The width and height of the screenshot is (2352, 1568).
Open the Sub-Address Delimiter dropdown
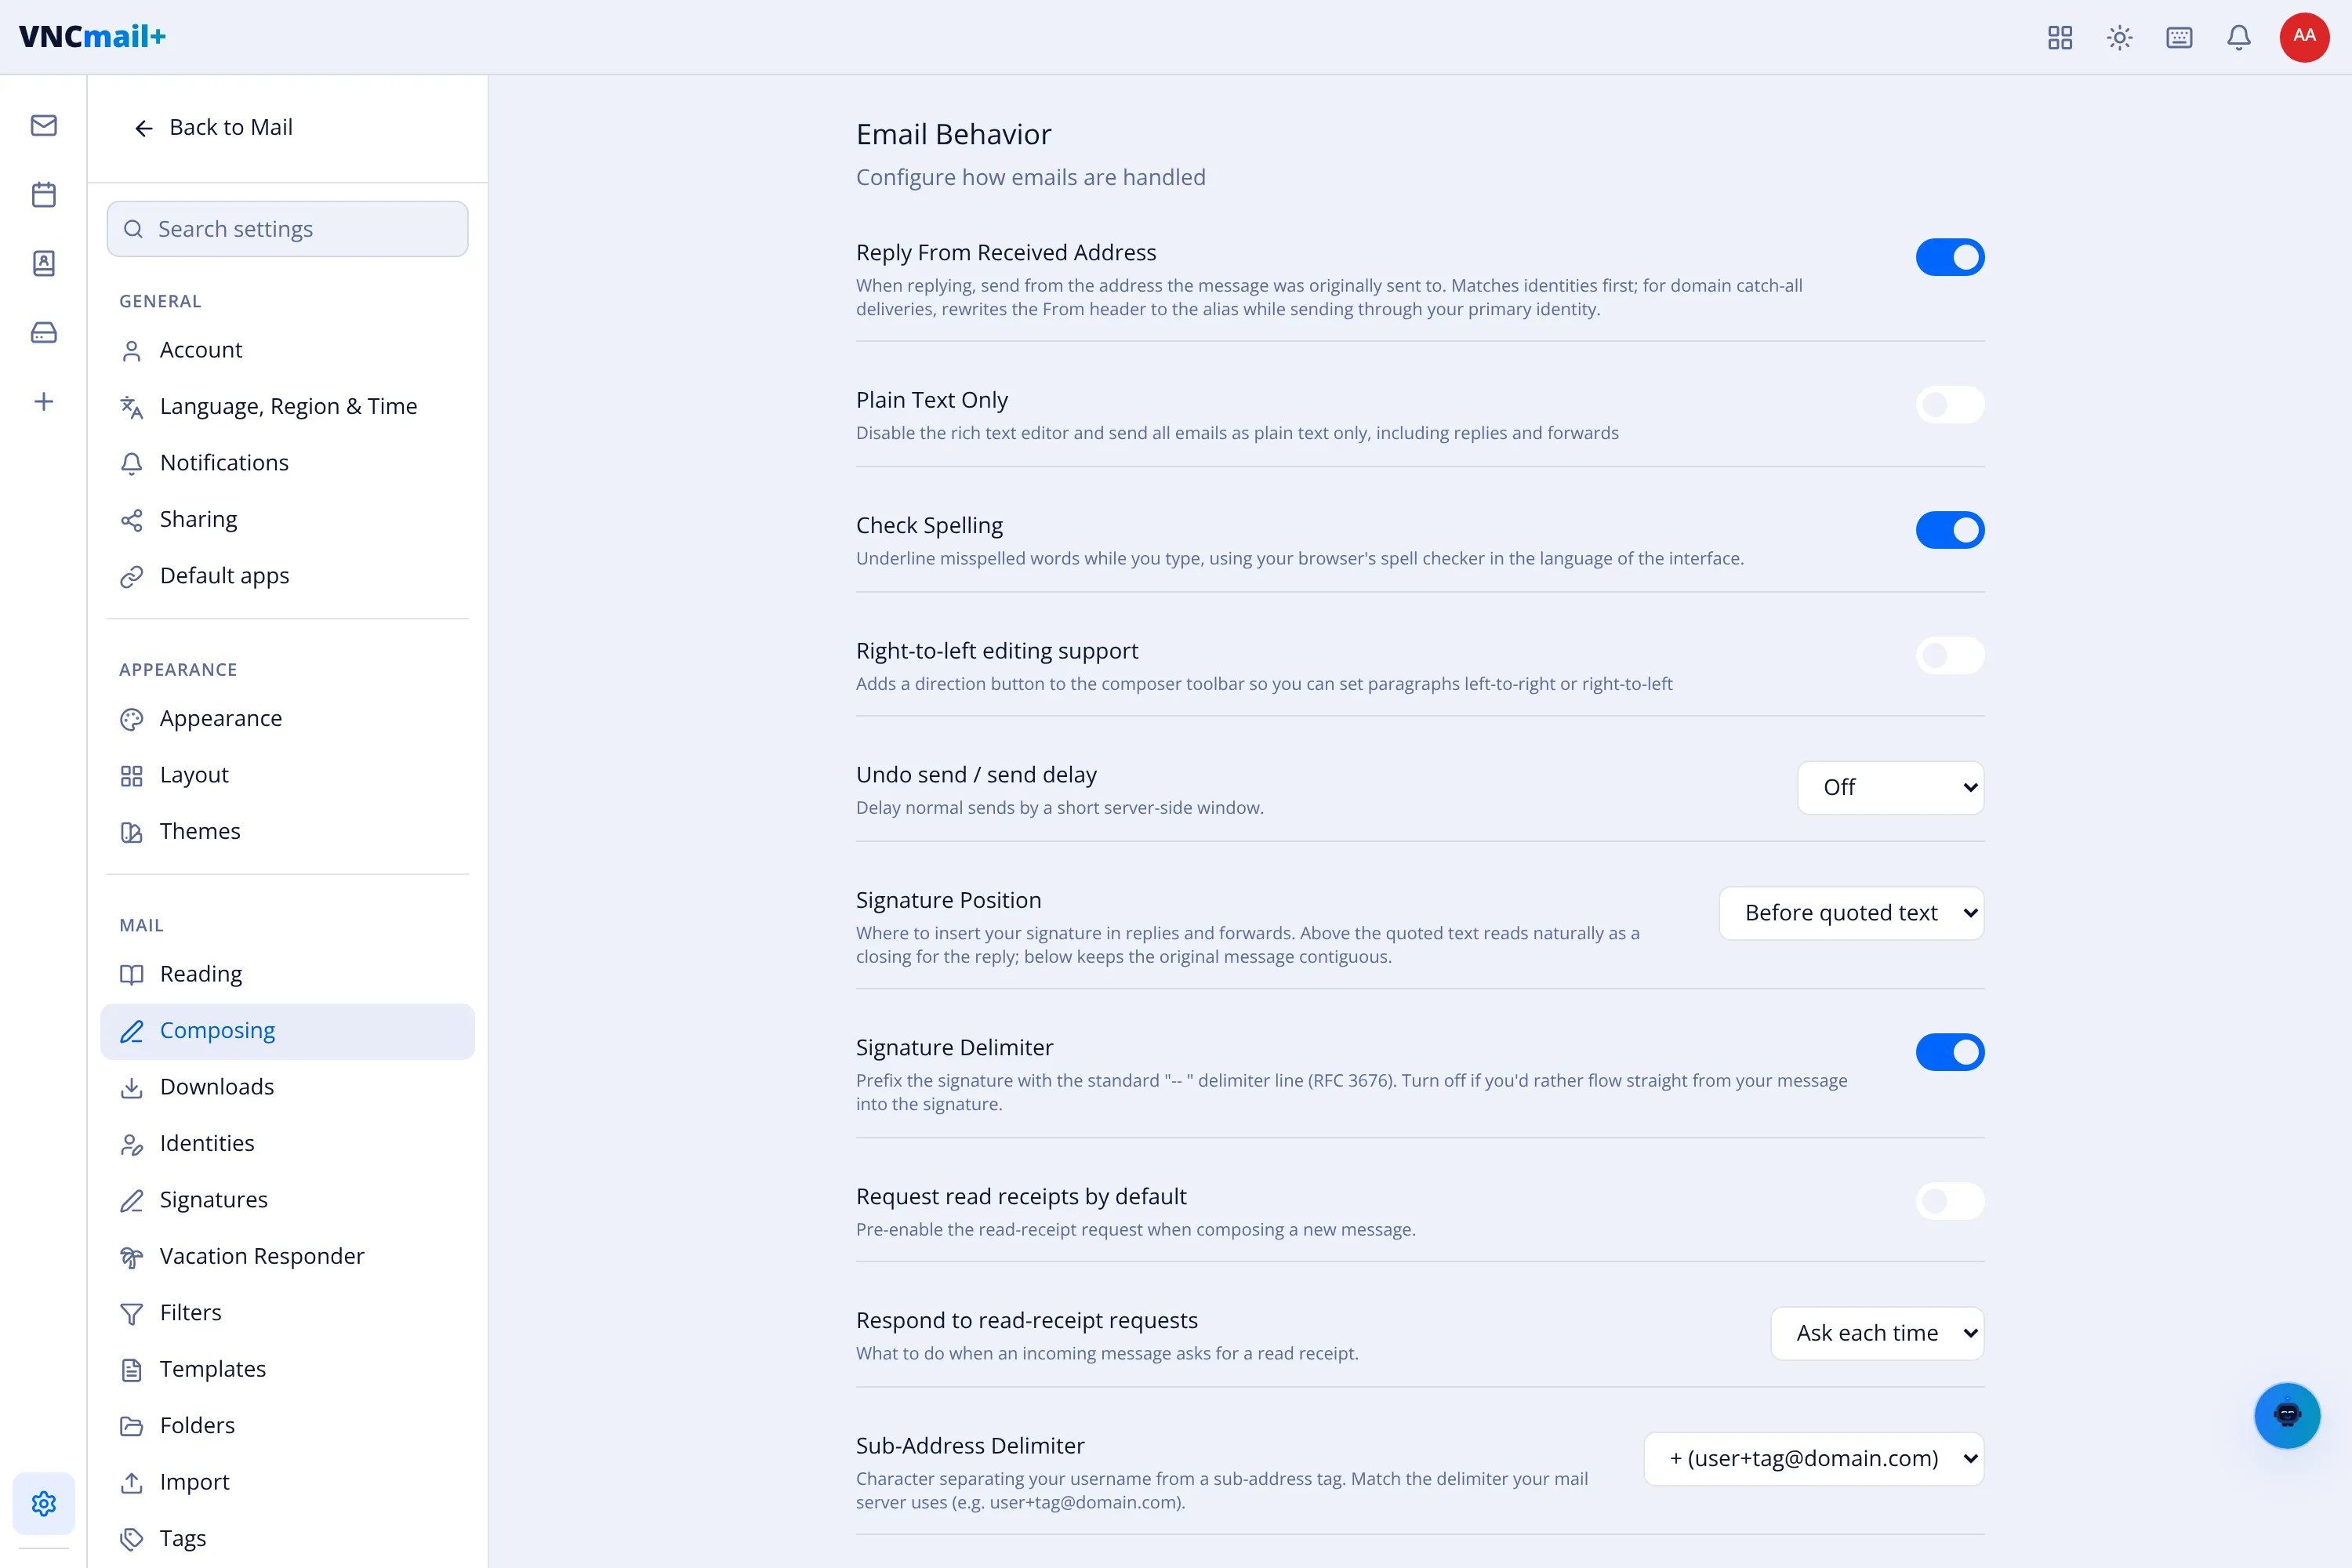click(x=1814, y=1459)
